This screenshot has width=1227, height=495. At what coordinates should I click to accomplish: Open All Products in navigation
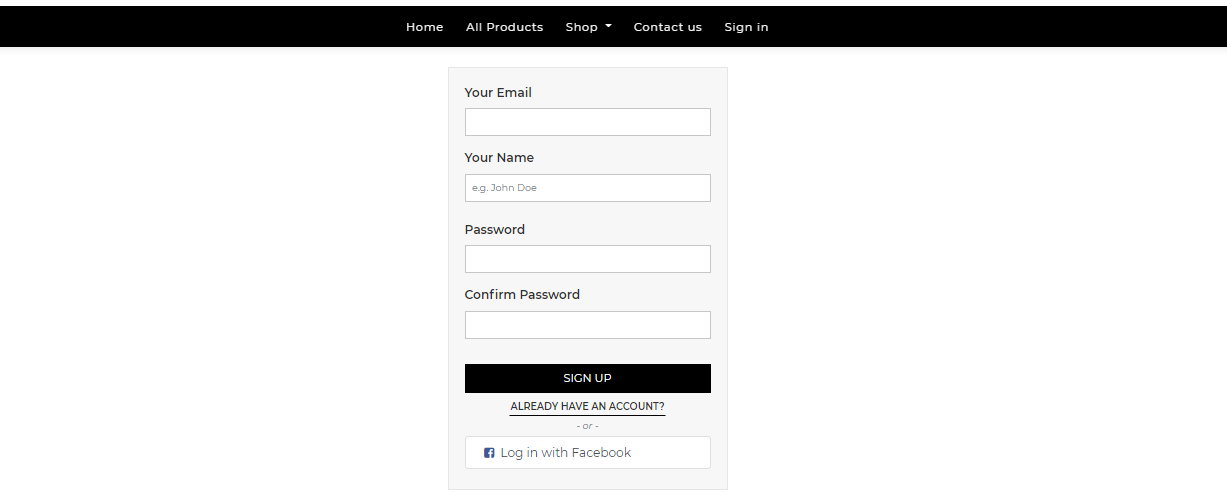(504, 27)
